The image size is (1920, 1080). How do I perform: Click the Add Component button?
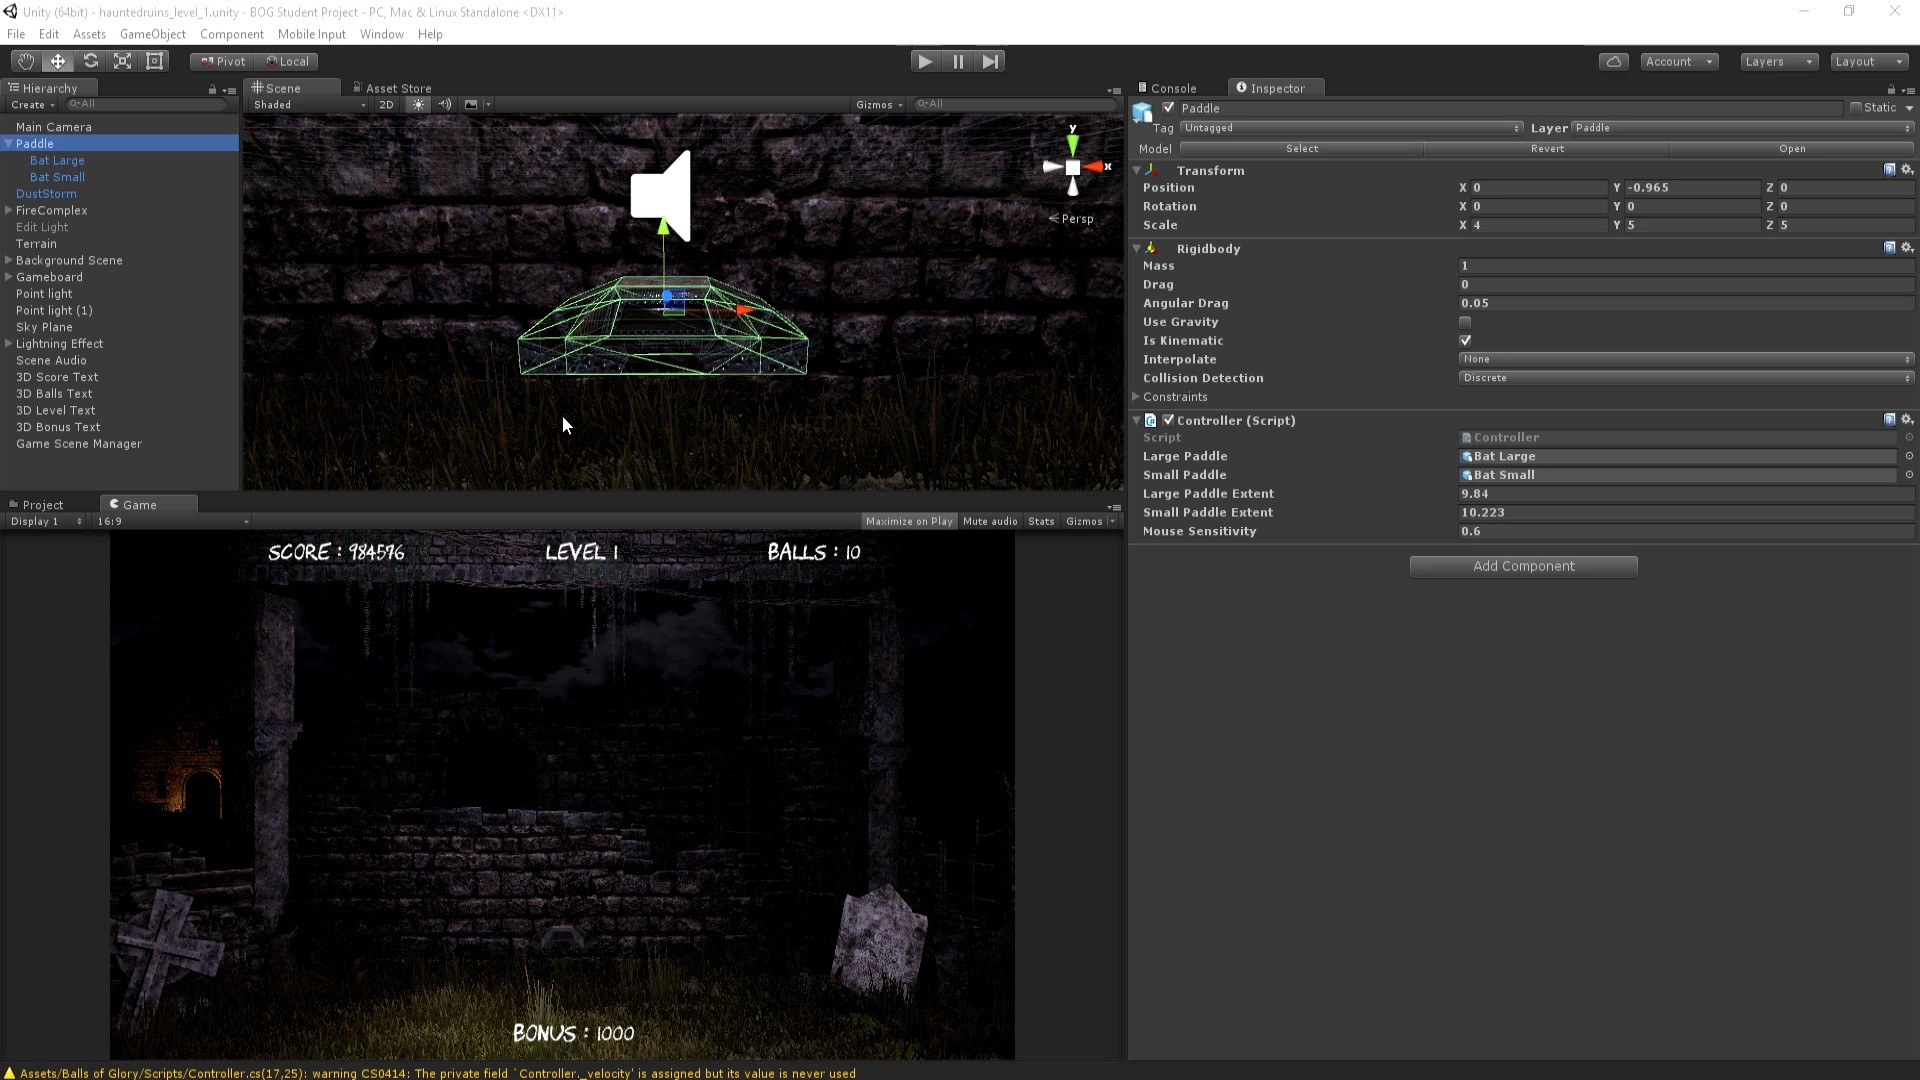[1523, 566]
